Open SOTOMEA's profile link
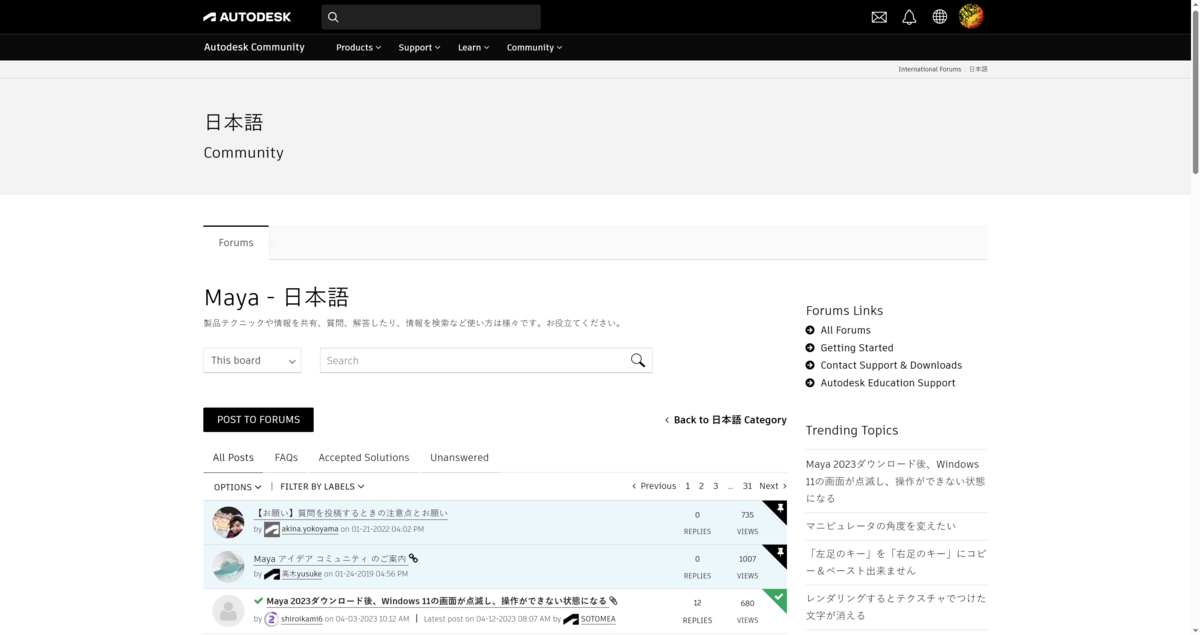Viewport: 1200px width, 635px height. pyautogui.click(x=598, y=619)
